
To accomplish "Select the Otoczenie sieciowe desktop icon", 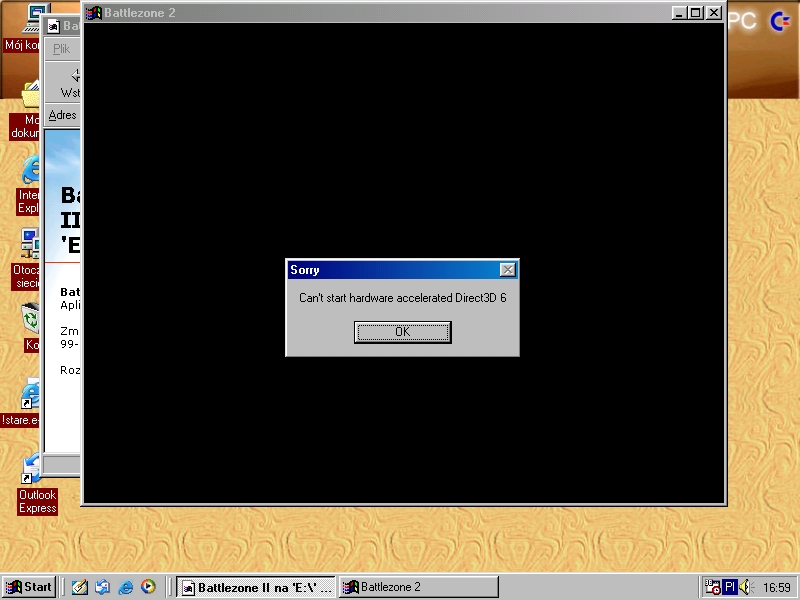I will coord(26,259).
